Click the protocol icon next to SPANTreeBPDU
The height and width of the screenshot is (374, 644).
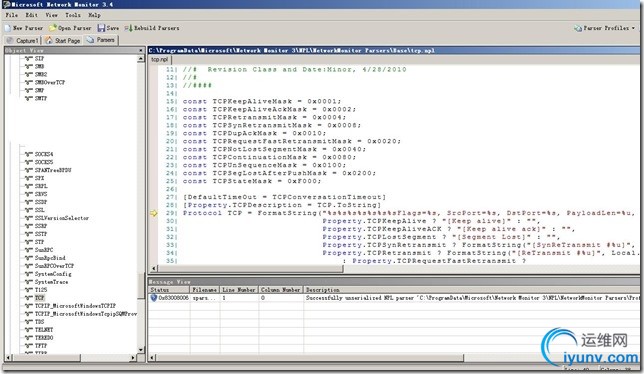click(29, 170)
